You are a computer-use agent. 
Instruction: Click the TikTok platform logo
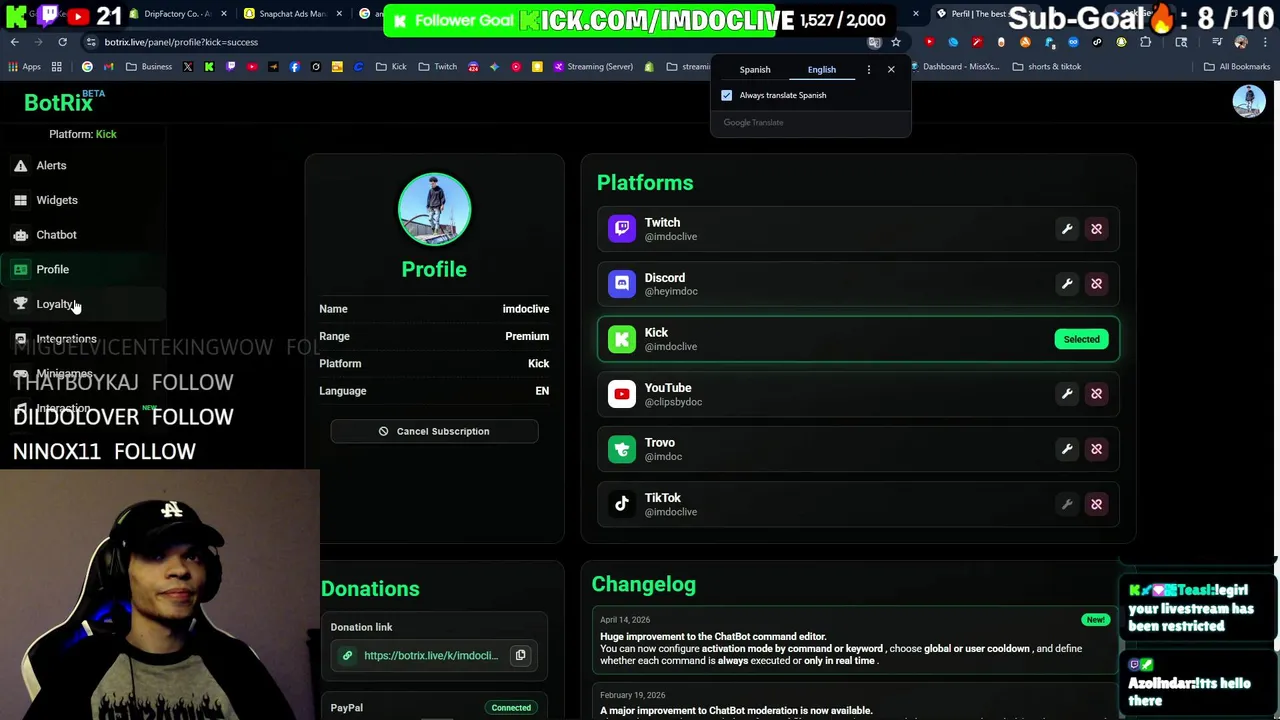[622, 504]
